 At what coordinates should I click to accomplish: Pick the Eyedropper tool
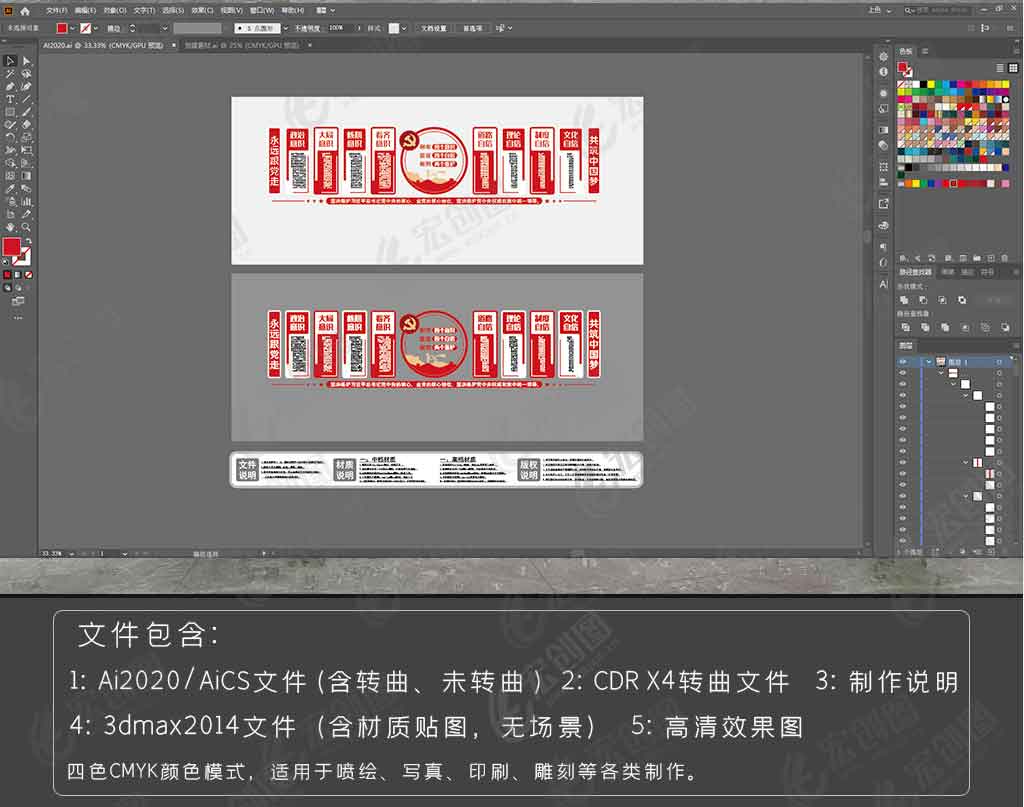point(10,189)
